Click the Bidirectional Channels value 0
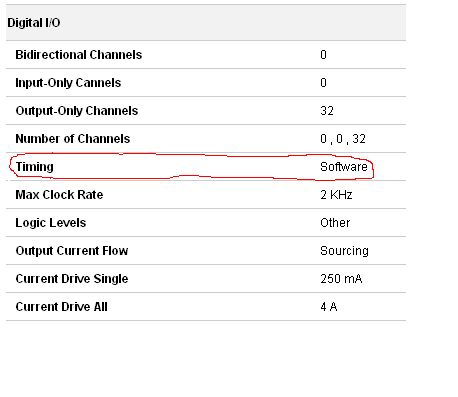This screenshot has width=458, height=397. pyautogui.click(x=323, y=55)
